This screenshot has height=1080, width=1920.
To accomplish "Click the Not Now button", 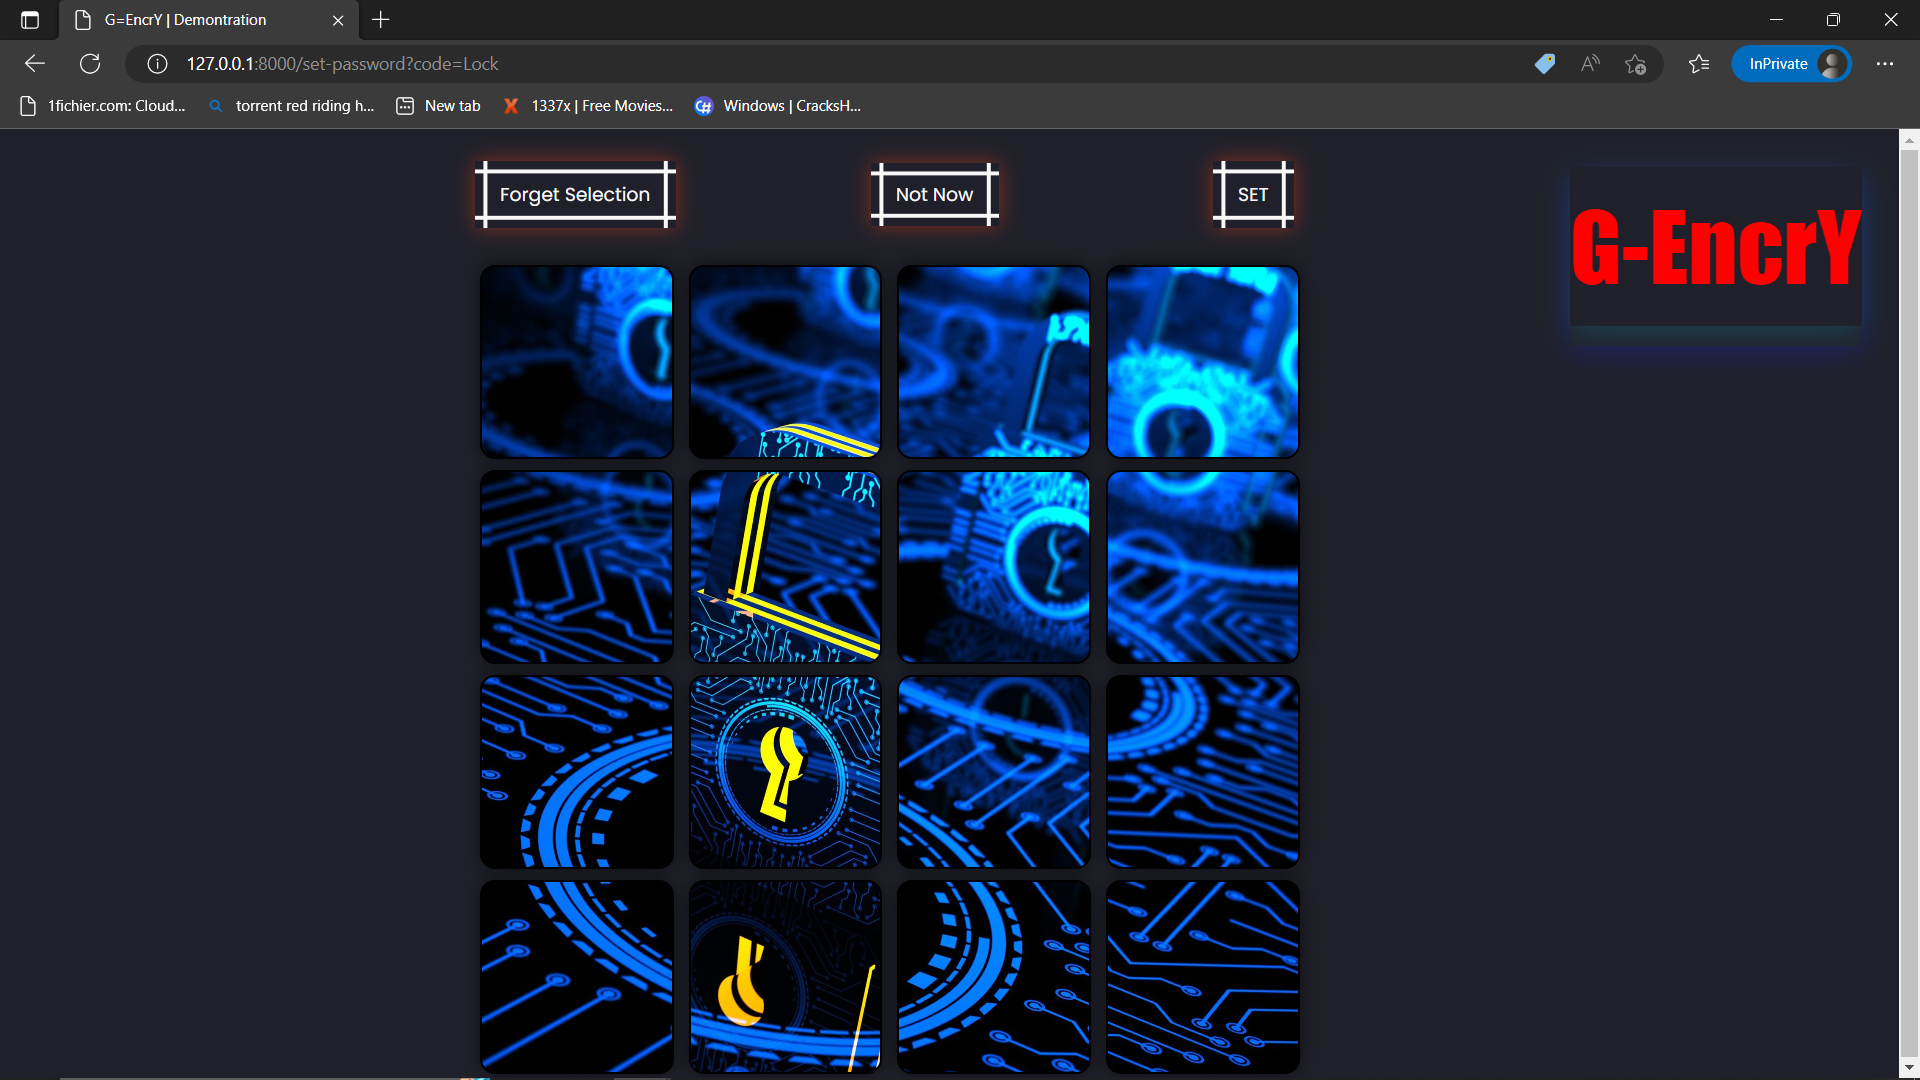I will [934, 195].
